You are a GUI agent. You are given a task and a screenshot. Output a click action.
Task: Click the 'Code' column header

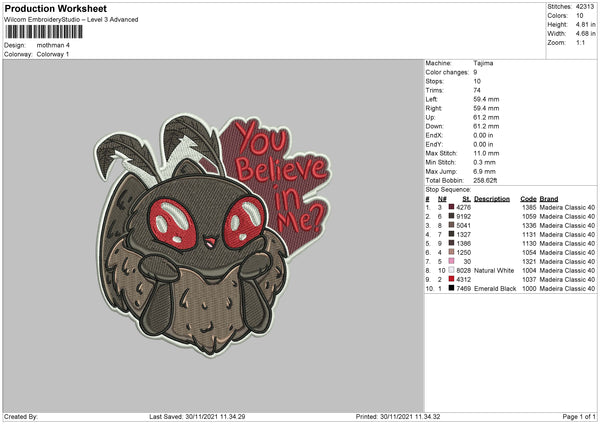click(528, 199)
